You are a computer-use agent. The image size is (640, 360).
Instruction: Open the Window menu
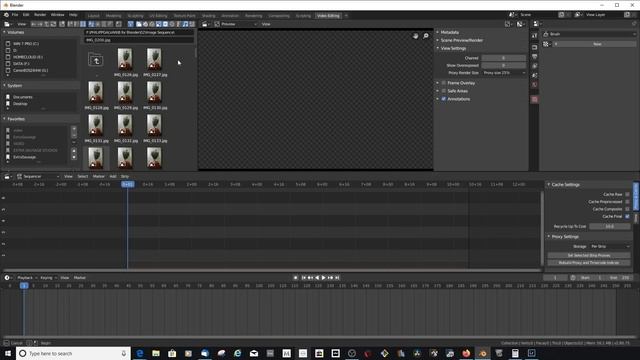coord(57,15)
